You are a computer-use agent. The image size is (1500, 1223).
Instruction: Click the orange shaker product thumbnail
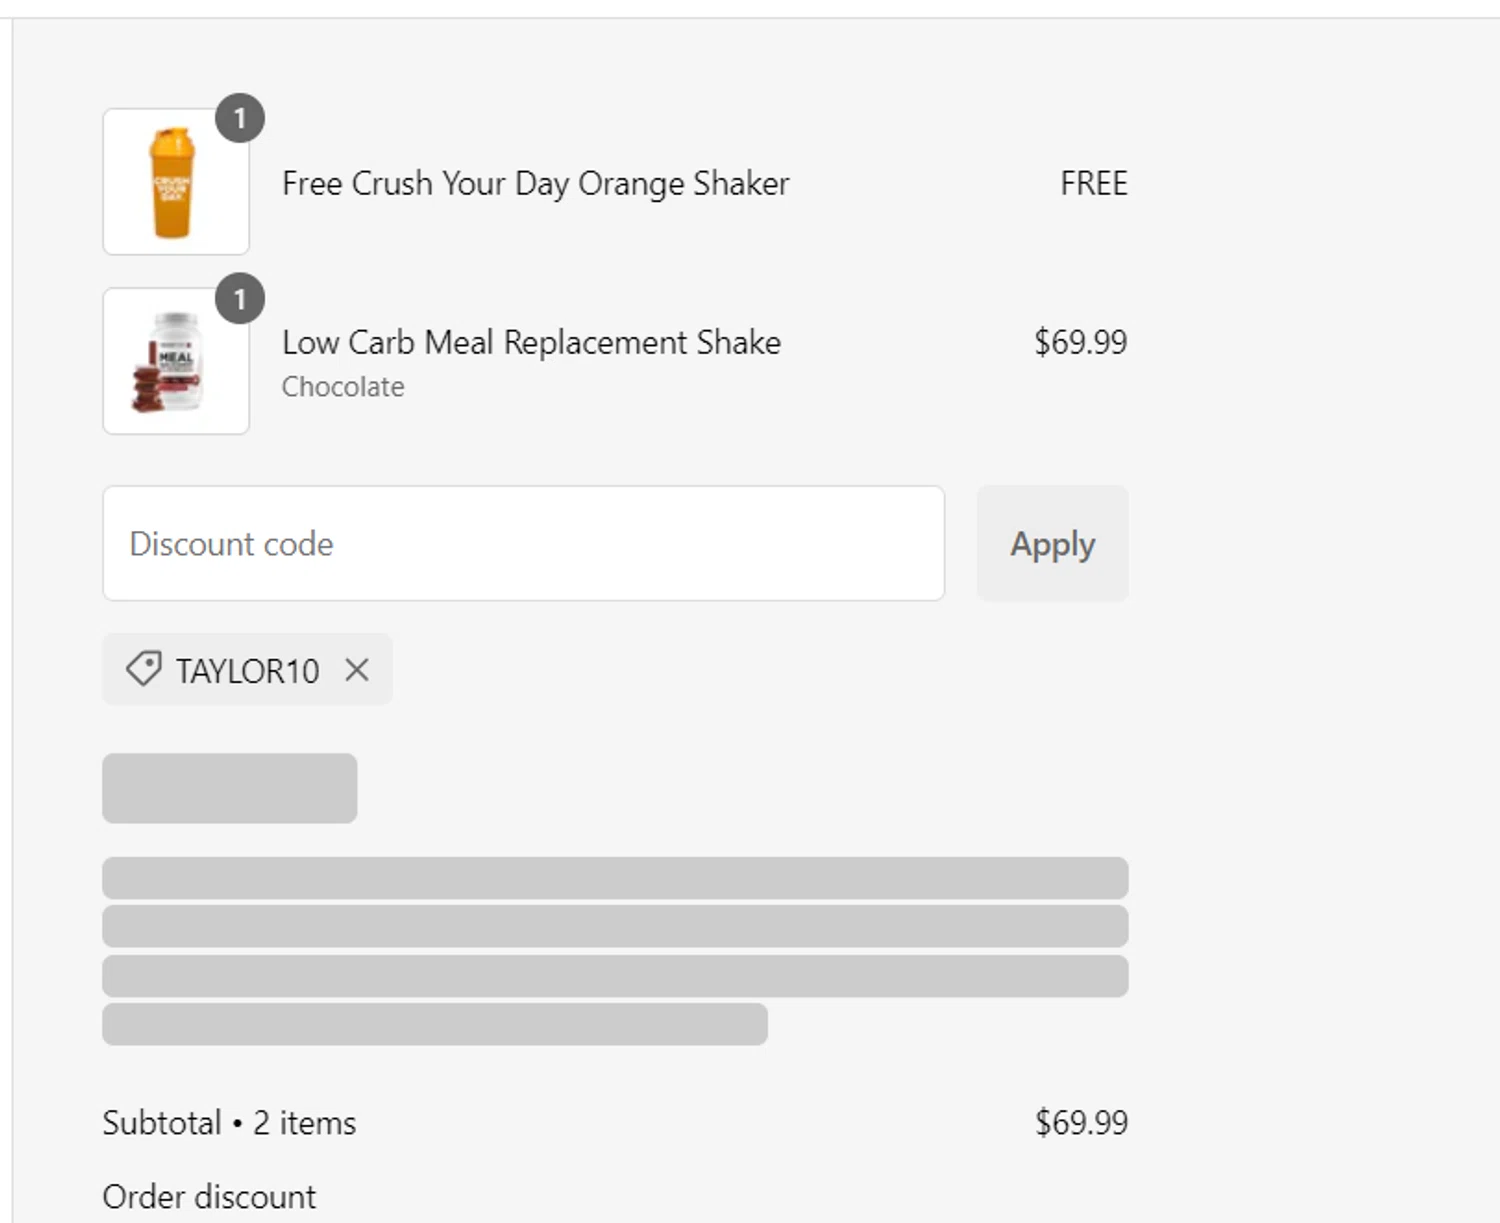[175, 182]
